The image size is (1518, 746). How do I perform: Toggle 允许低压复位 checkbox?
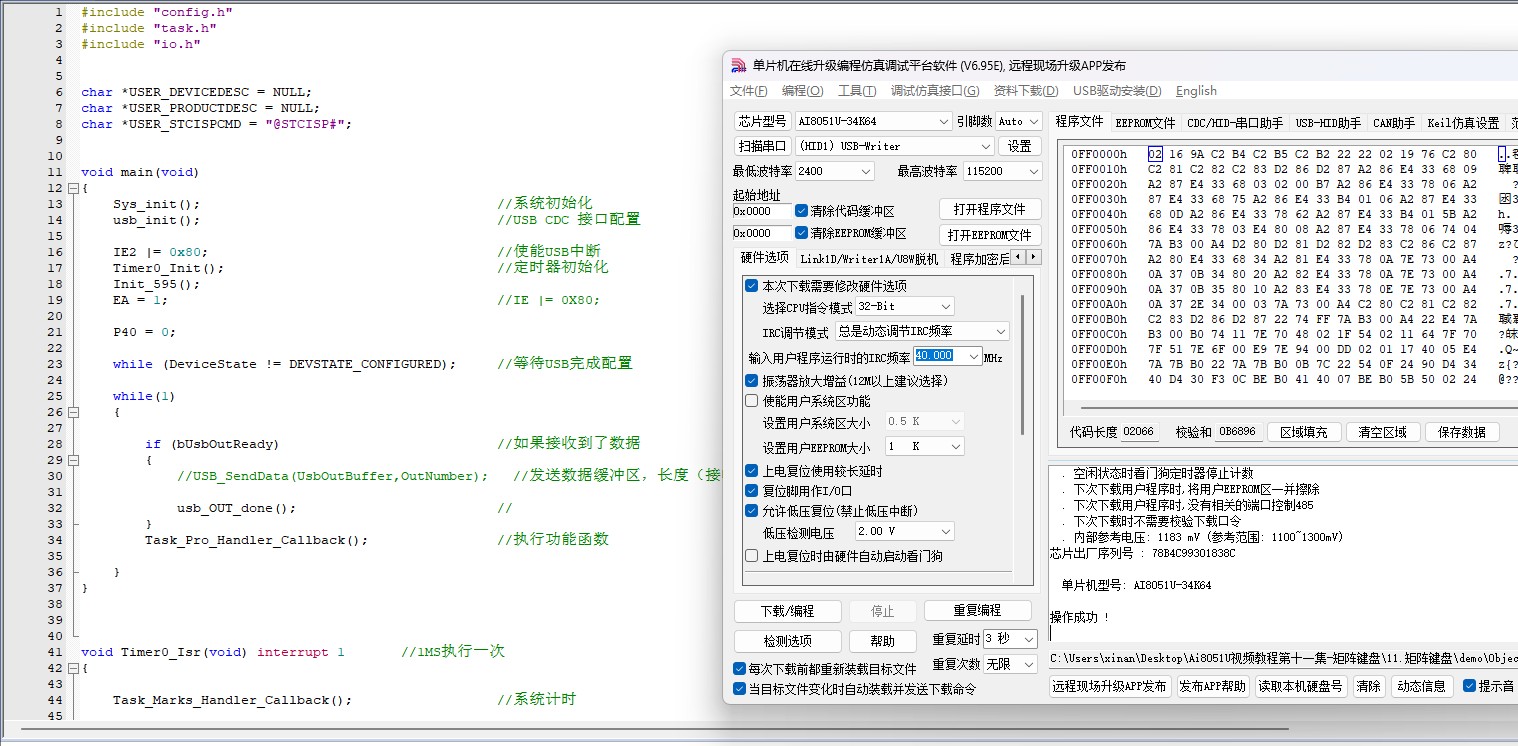click(x=752, y=511)
